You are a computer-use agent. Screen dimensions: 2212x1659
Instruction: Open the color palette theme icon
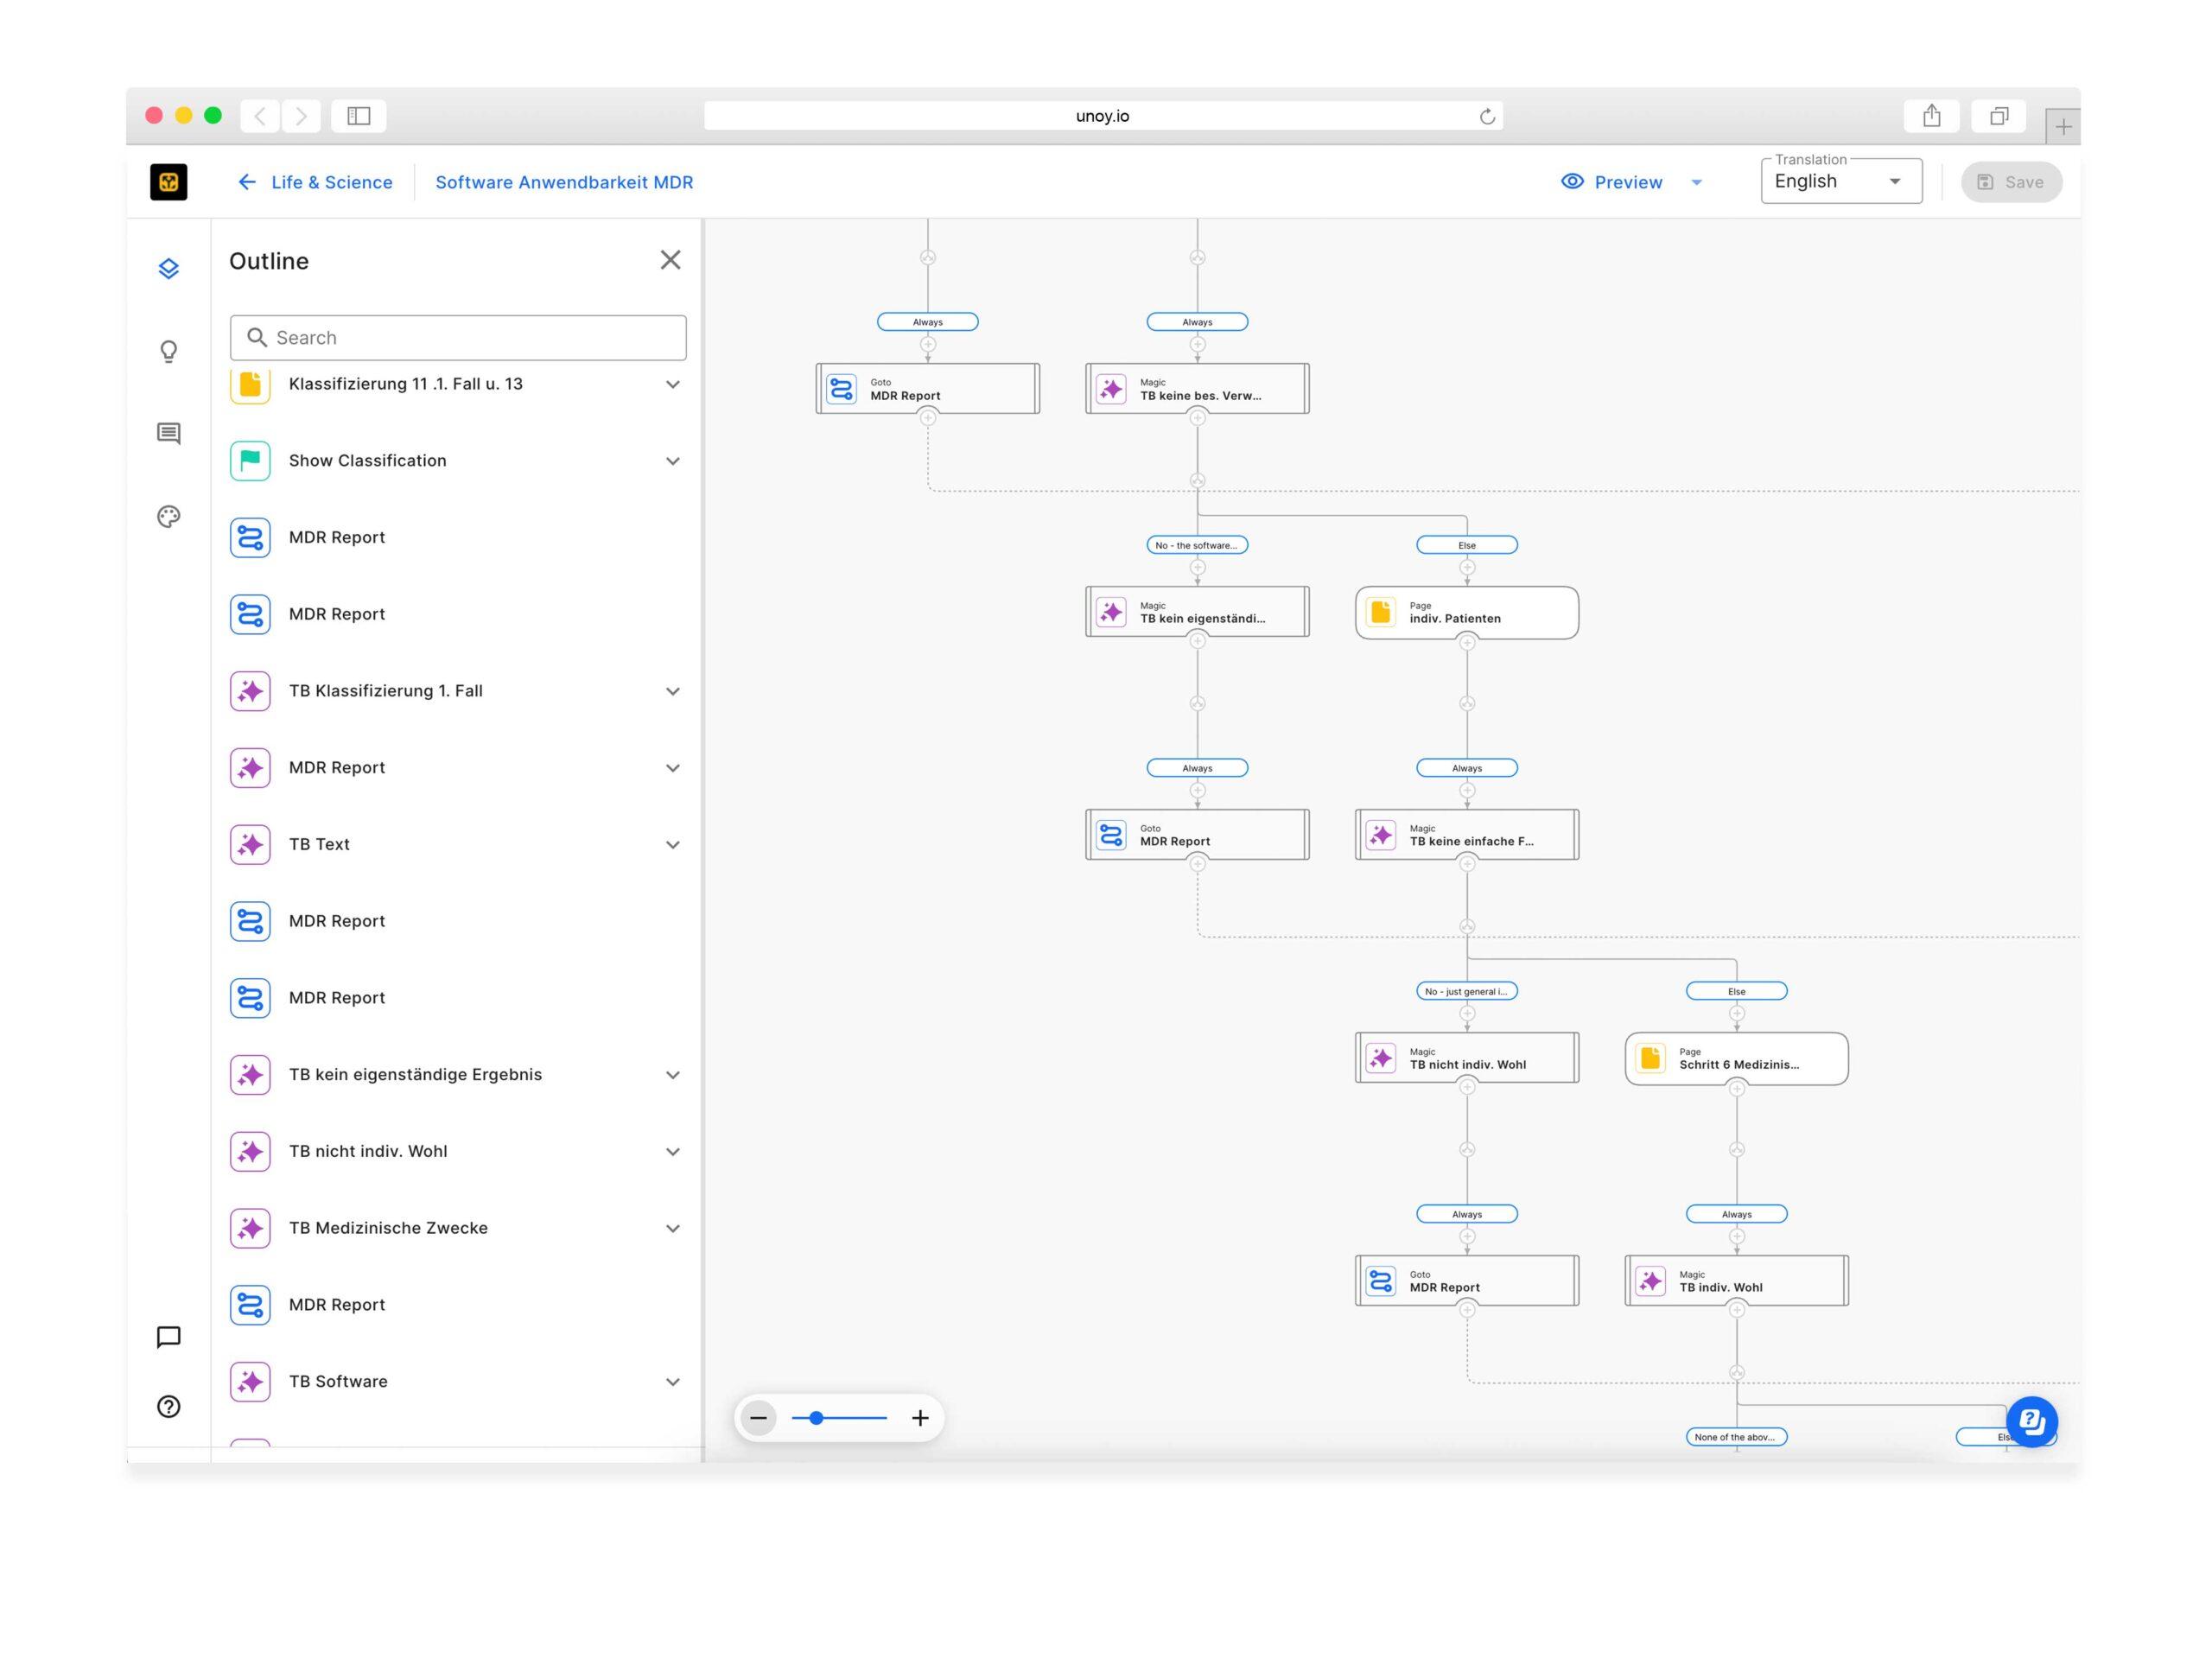click(168, 516)
